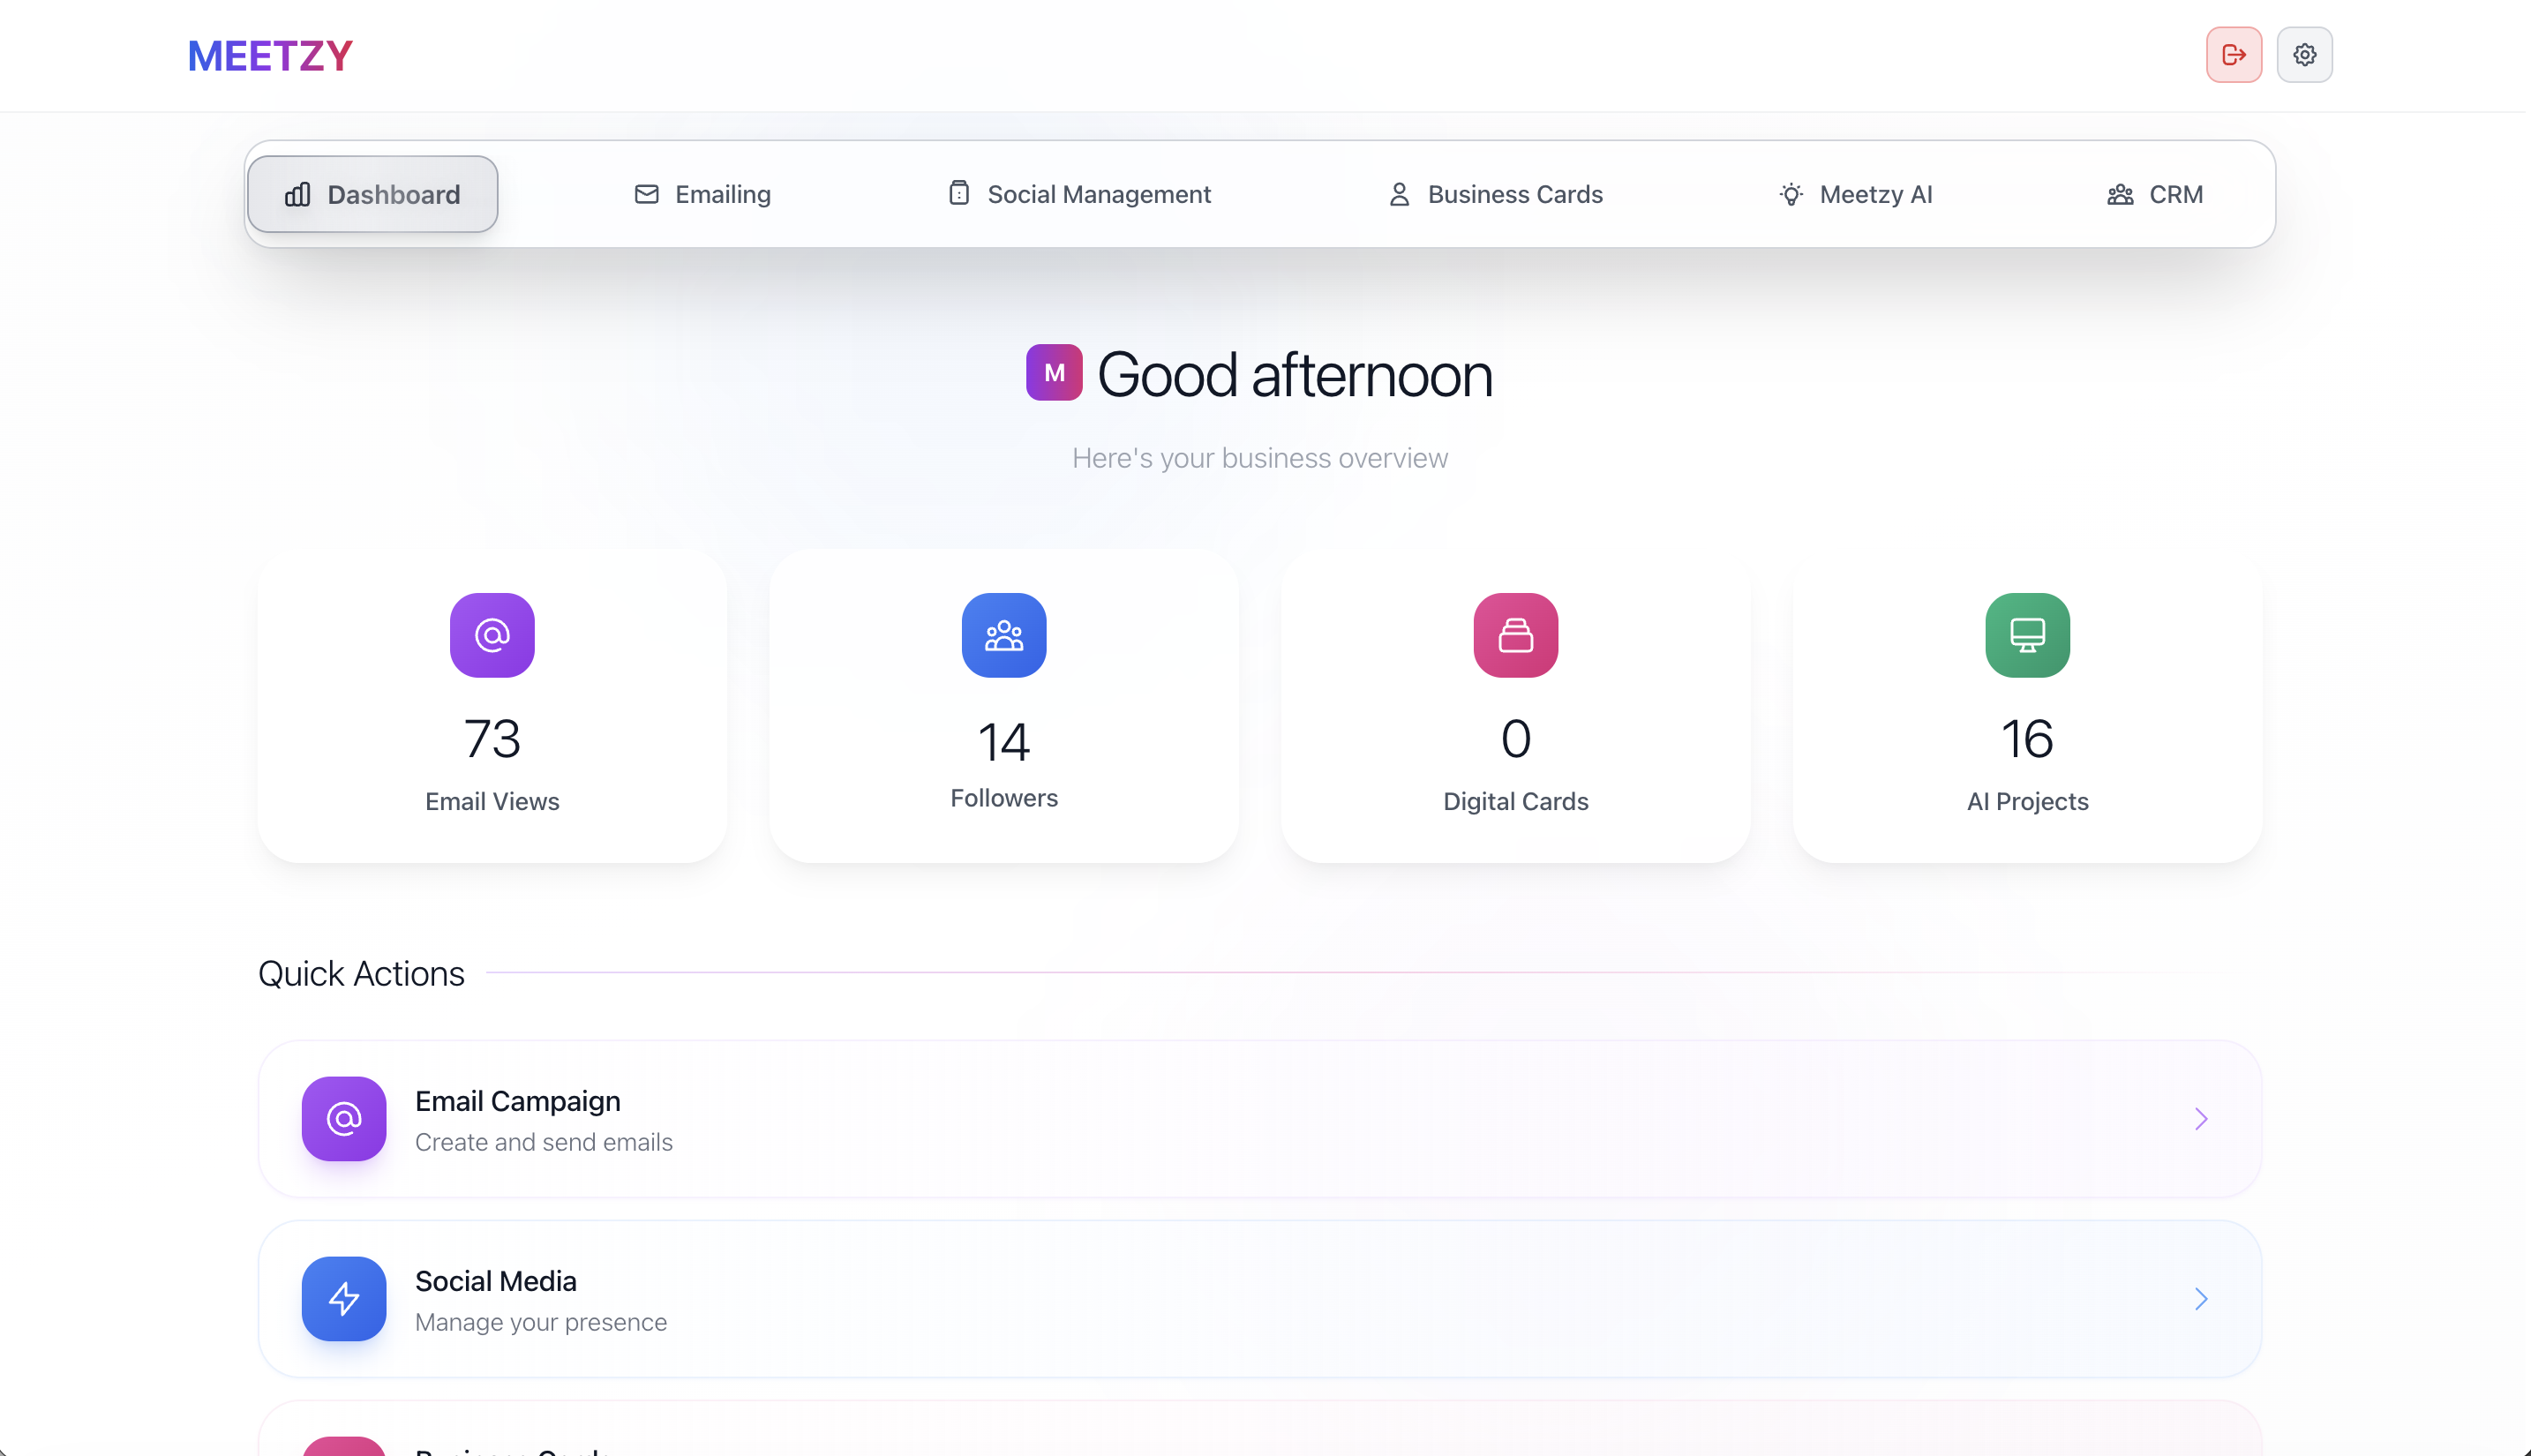This screenshot has width=2531, height=1456.
Task: Switch to the Dashboard tab
Action: point(372,194)
